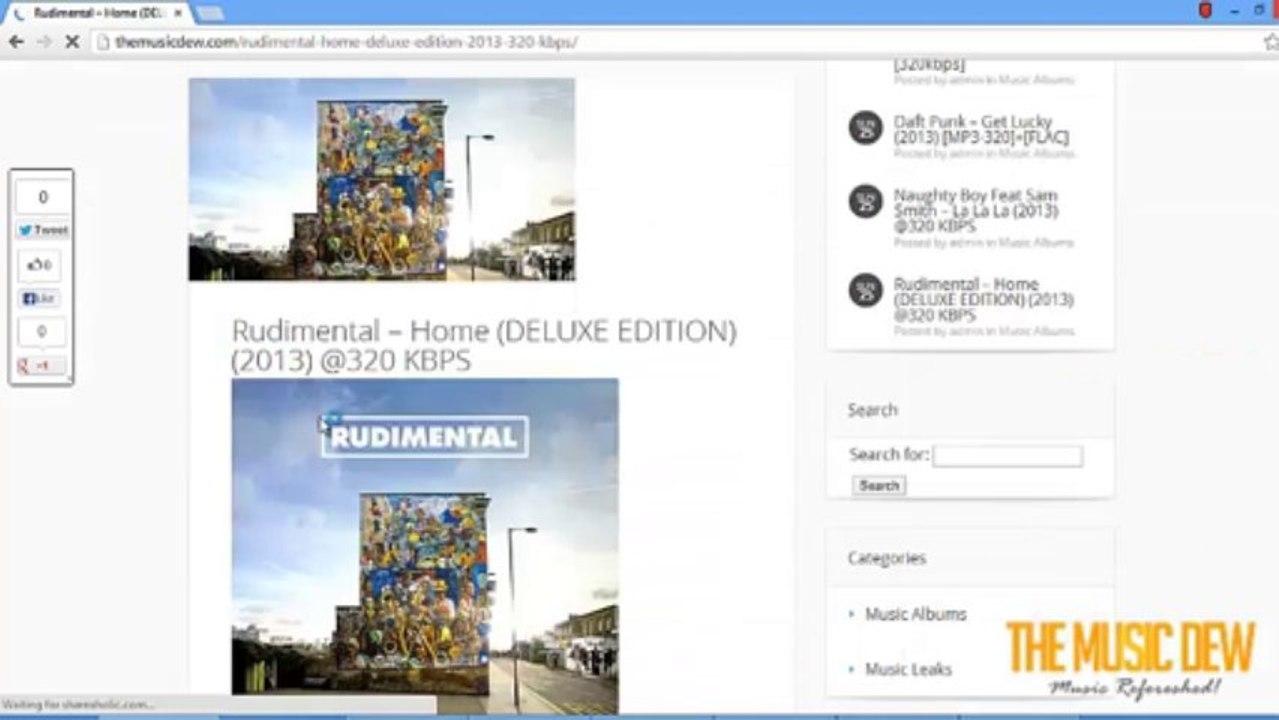Click the Tweet share button
The height and width of the screenshot is (720, 1279).
pos(43,230)
